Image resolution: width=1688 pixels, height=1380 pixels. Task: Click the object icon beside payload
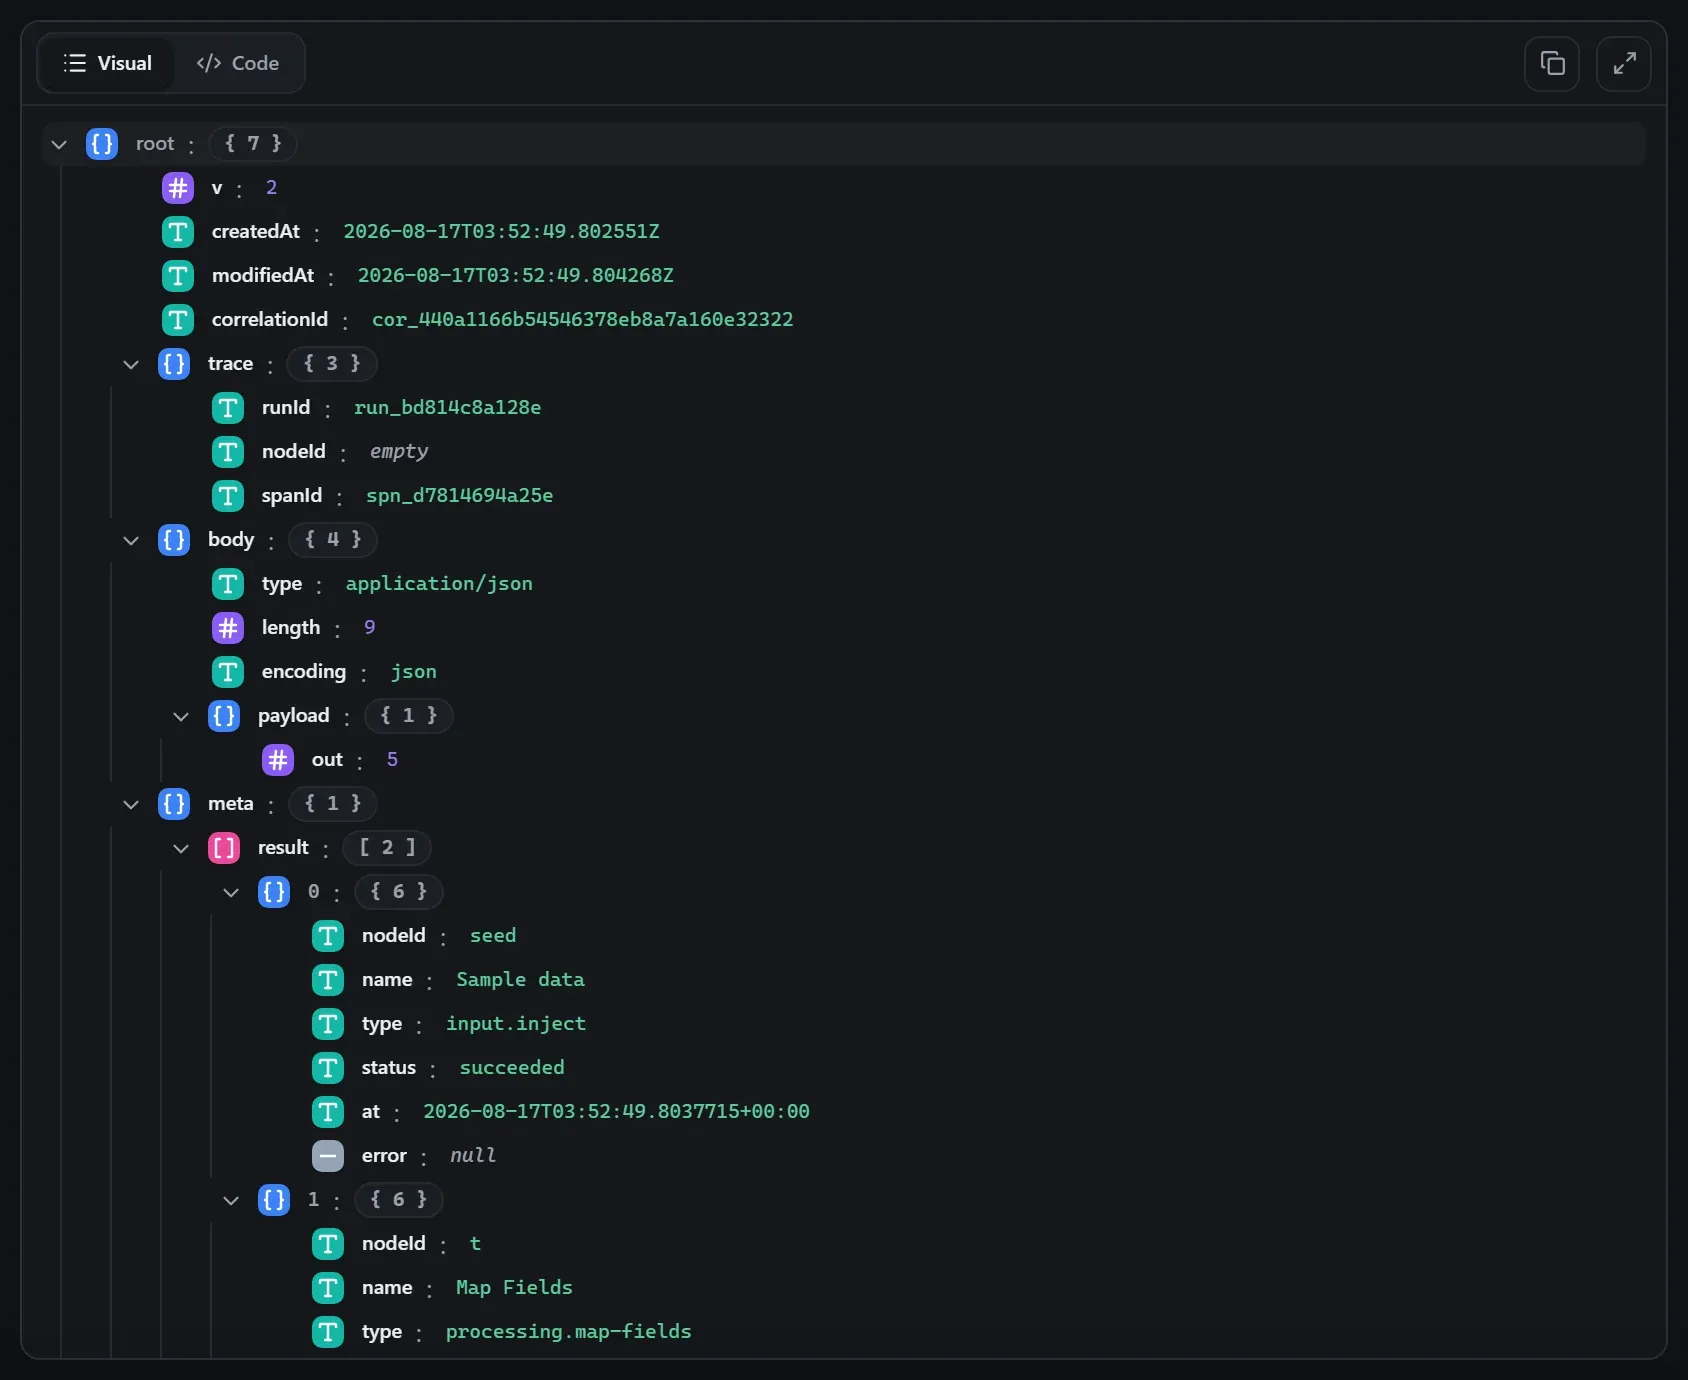[224, 716]
